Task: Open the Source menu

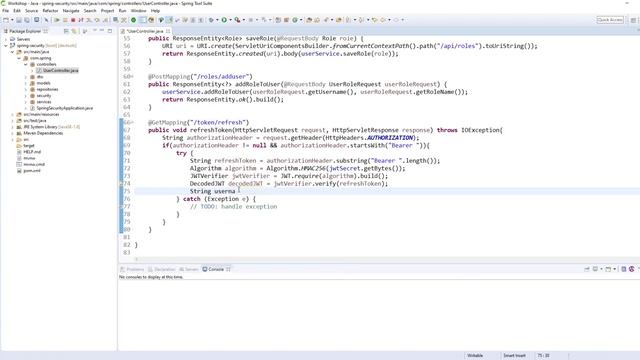Action: point(31,11)
